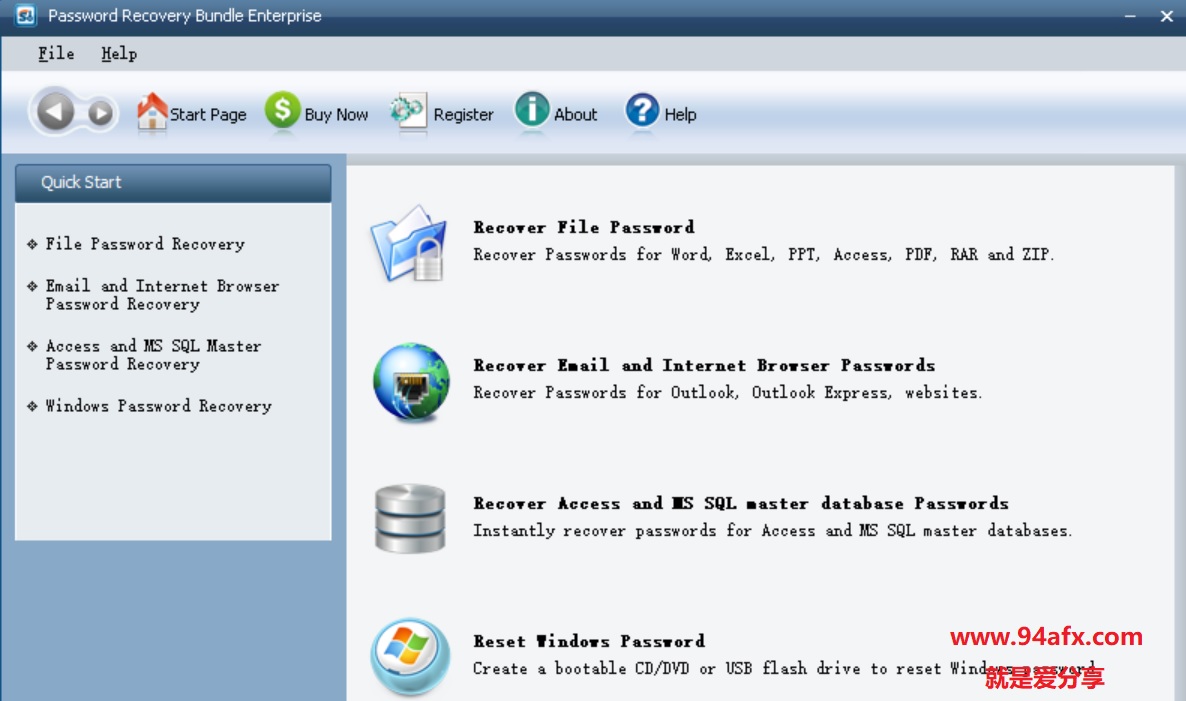Select File Password Recovery in Quick Start
Image resolution: width=1186 pixels, height=701 pixels.
[x=145, y=244]
